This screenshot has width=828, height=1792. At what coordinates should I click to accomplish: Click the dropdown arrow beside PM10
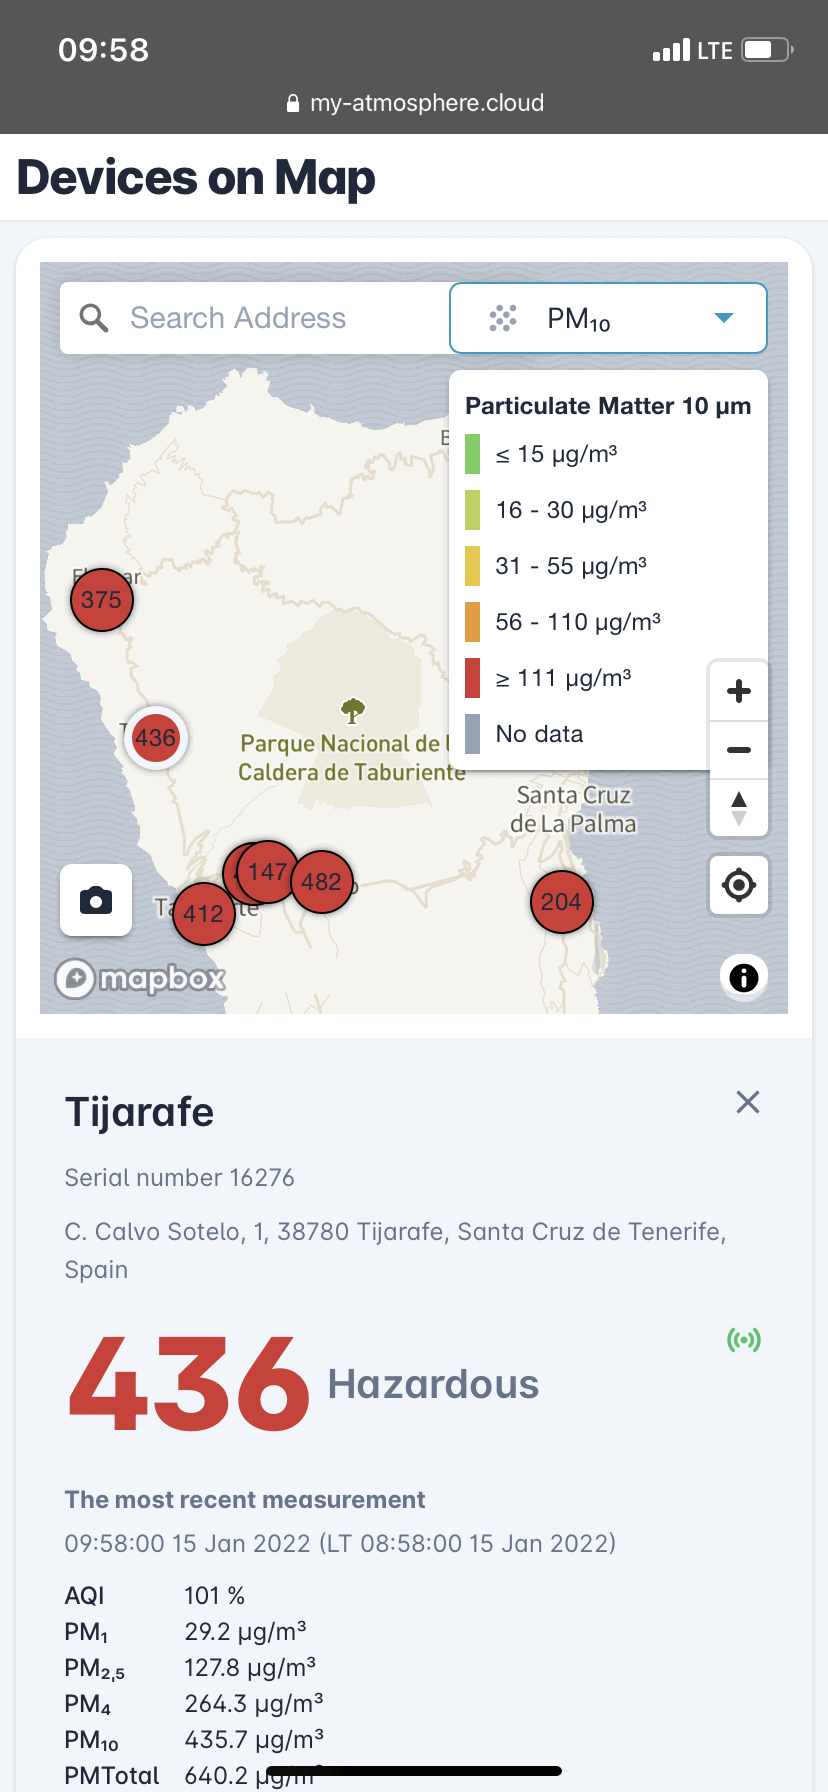tap(724, 318)
